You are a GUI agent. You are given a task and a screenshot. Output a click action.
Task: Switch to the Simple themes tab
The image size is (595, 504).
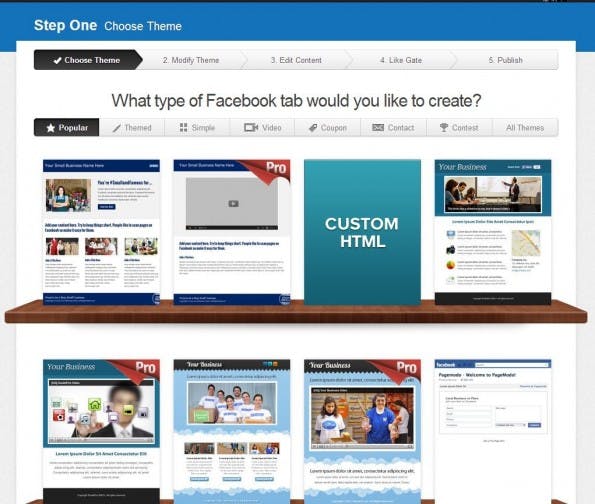[x=197, y=128]
